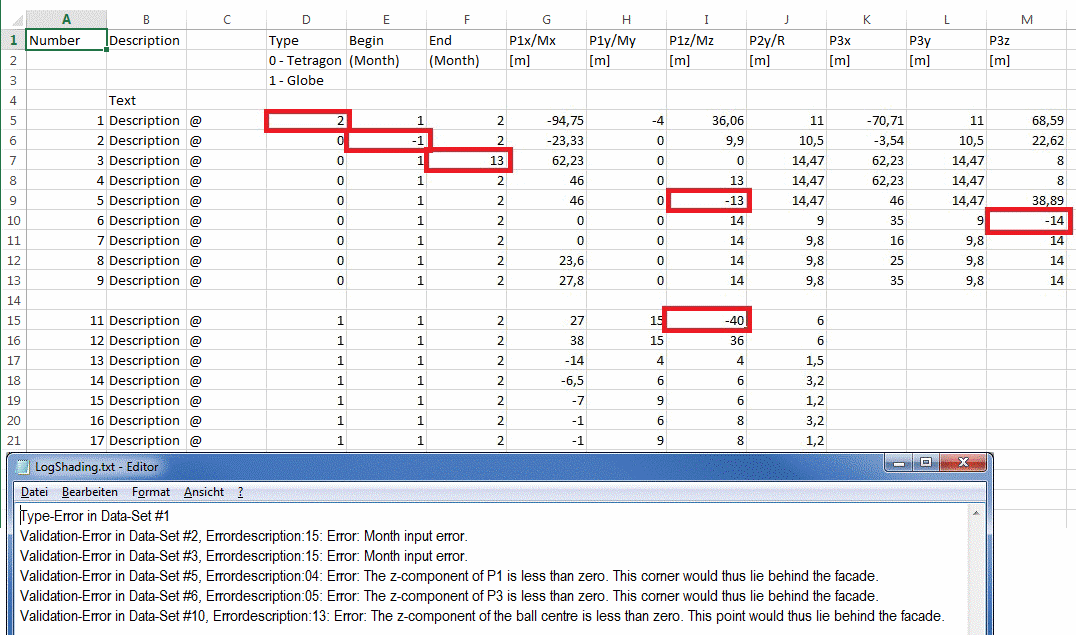Select the cell containing 23,6
1076x635 pixels.
pyautogui.click(x=546, y=261)
